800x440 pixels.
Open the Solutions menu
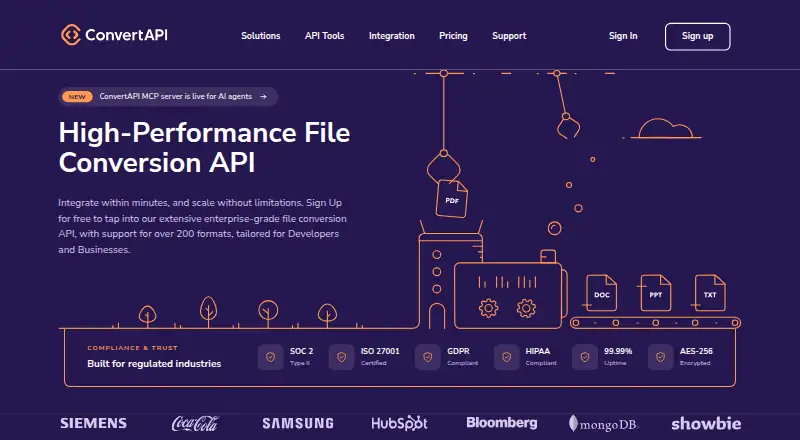coord(261,36)
